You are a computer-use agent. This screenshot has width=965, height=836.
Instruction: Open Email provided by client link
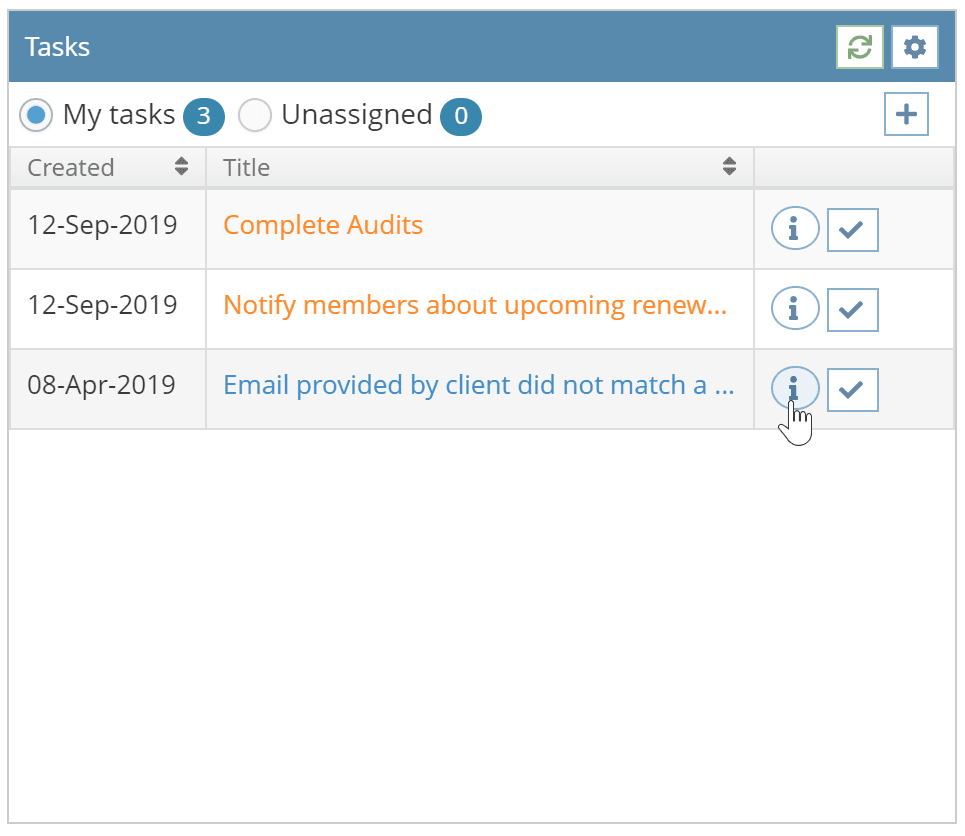[479, 385]
